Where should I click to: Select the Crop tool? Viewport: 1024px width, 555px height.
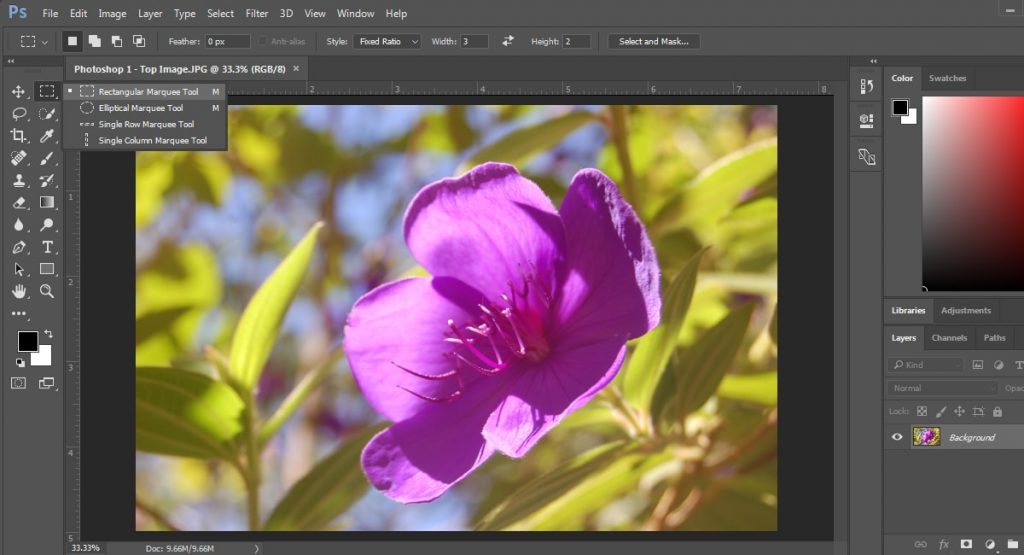19,136
